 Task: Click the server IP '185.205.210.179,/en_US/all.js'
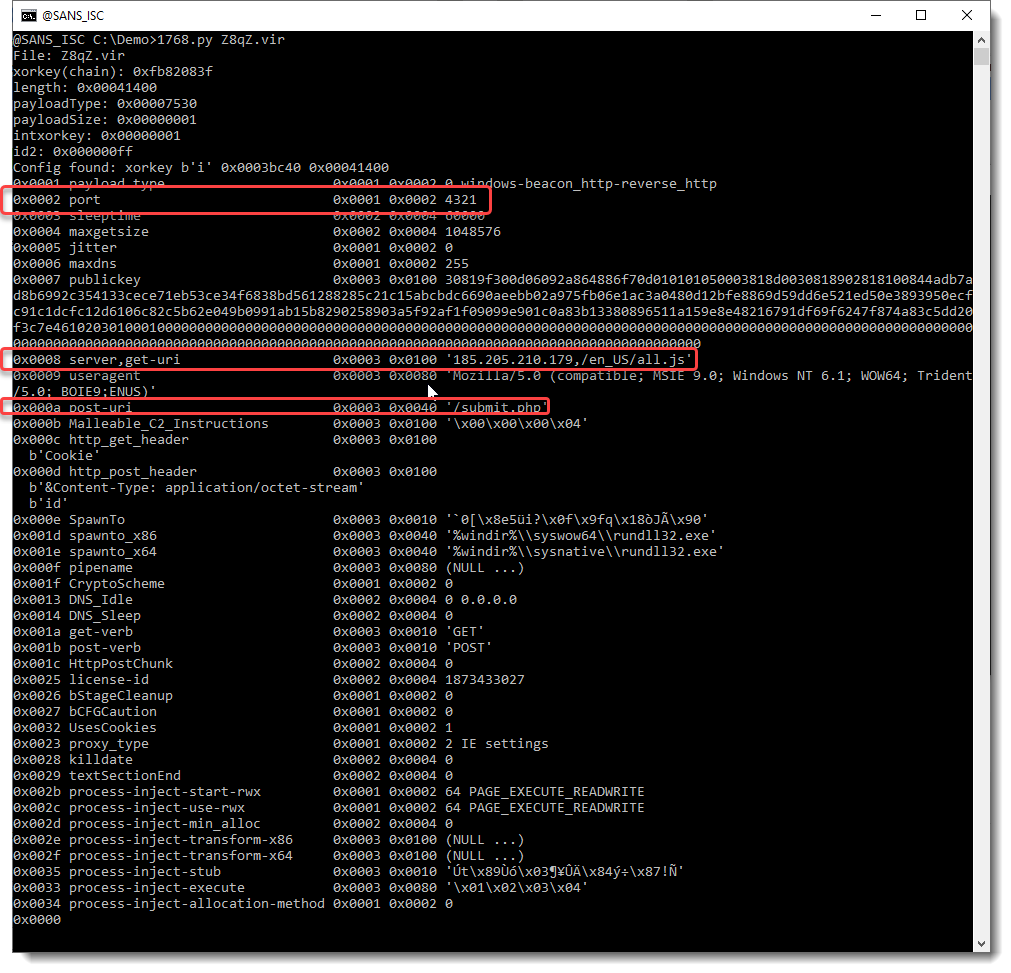(569, 360)
